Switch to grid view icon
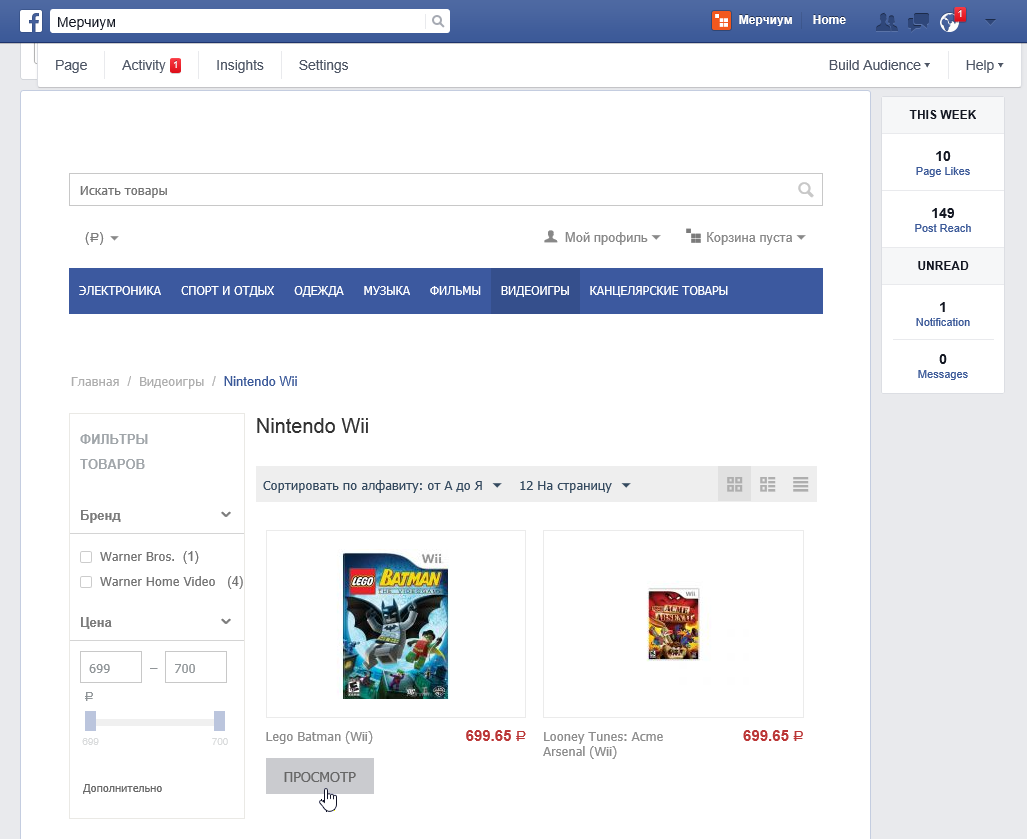Image resolution: width=1027 pixels, height=839 pixels. 734,484
